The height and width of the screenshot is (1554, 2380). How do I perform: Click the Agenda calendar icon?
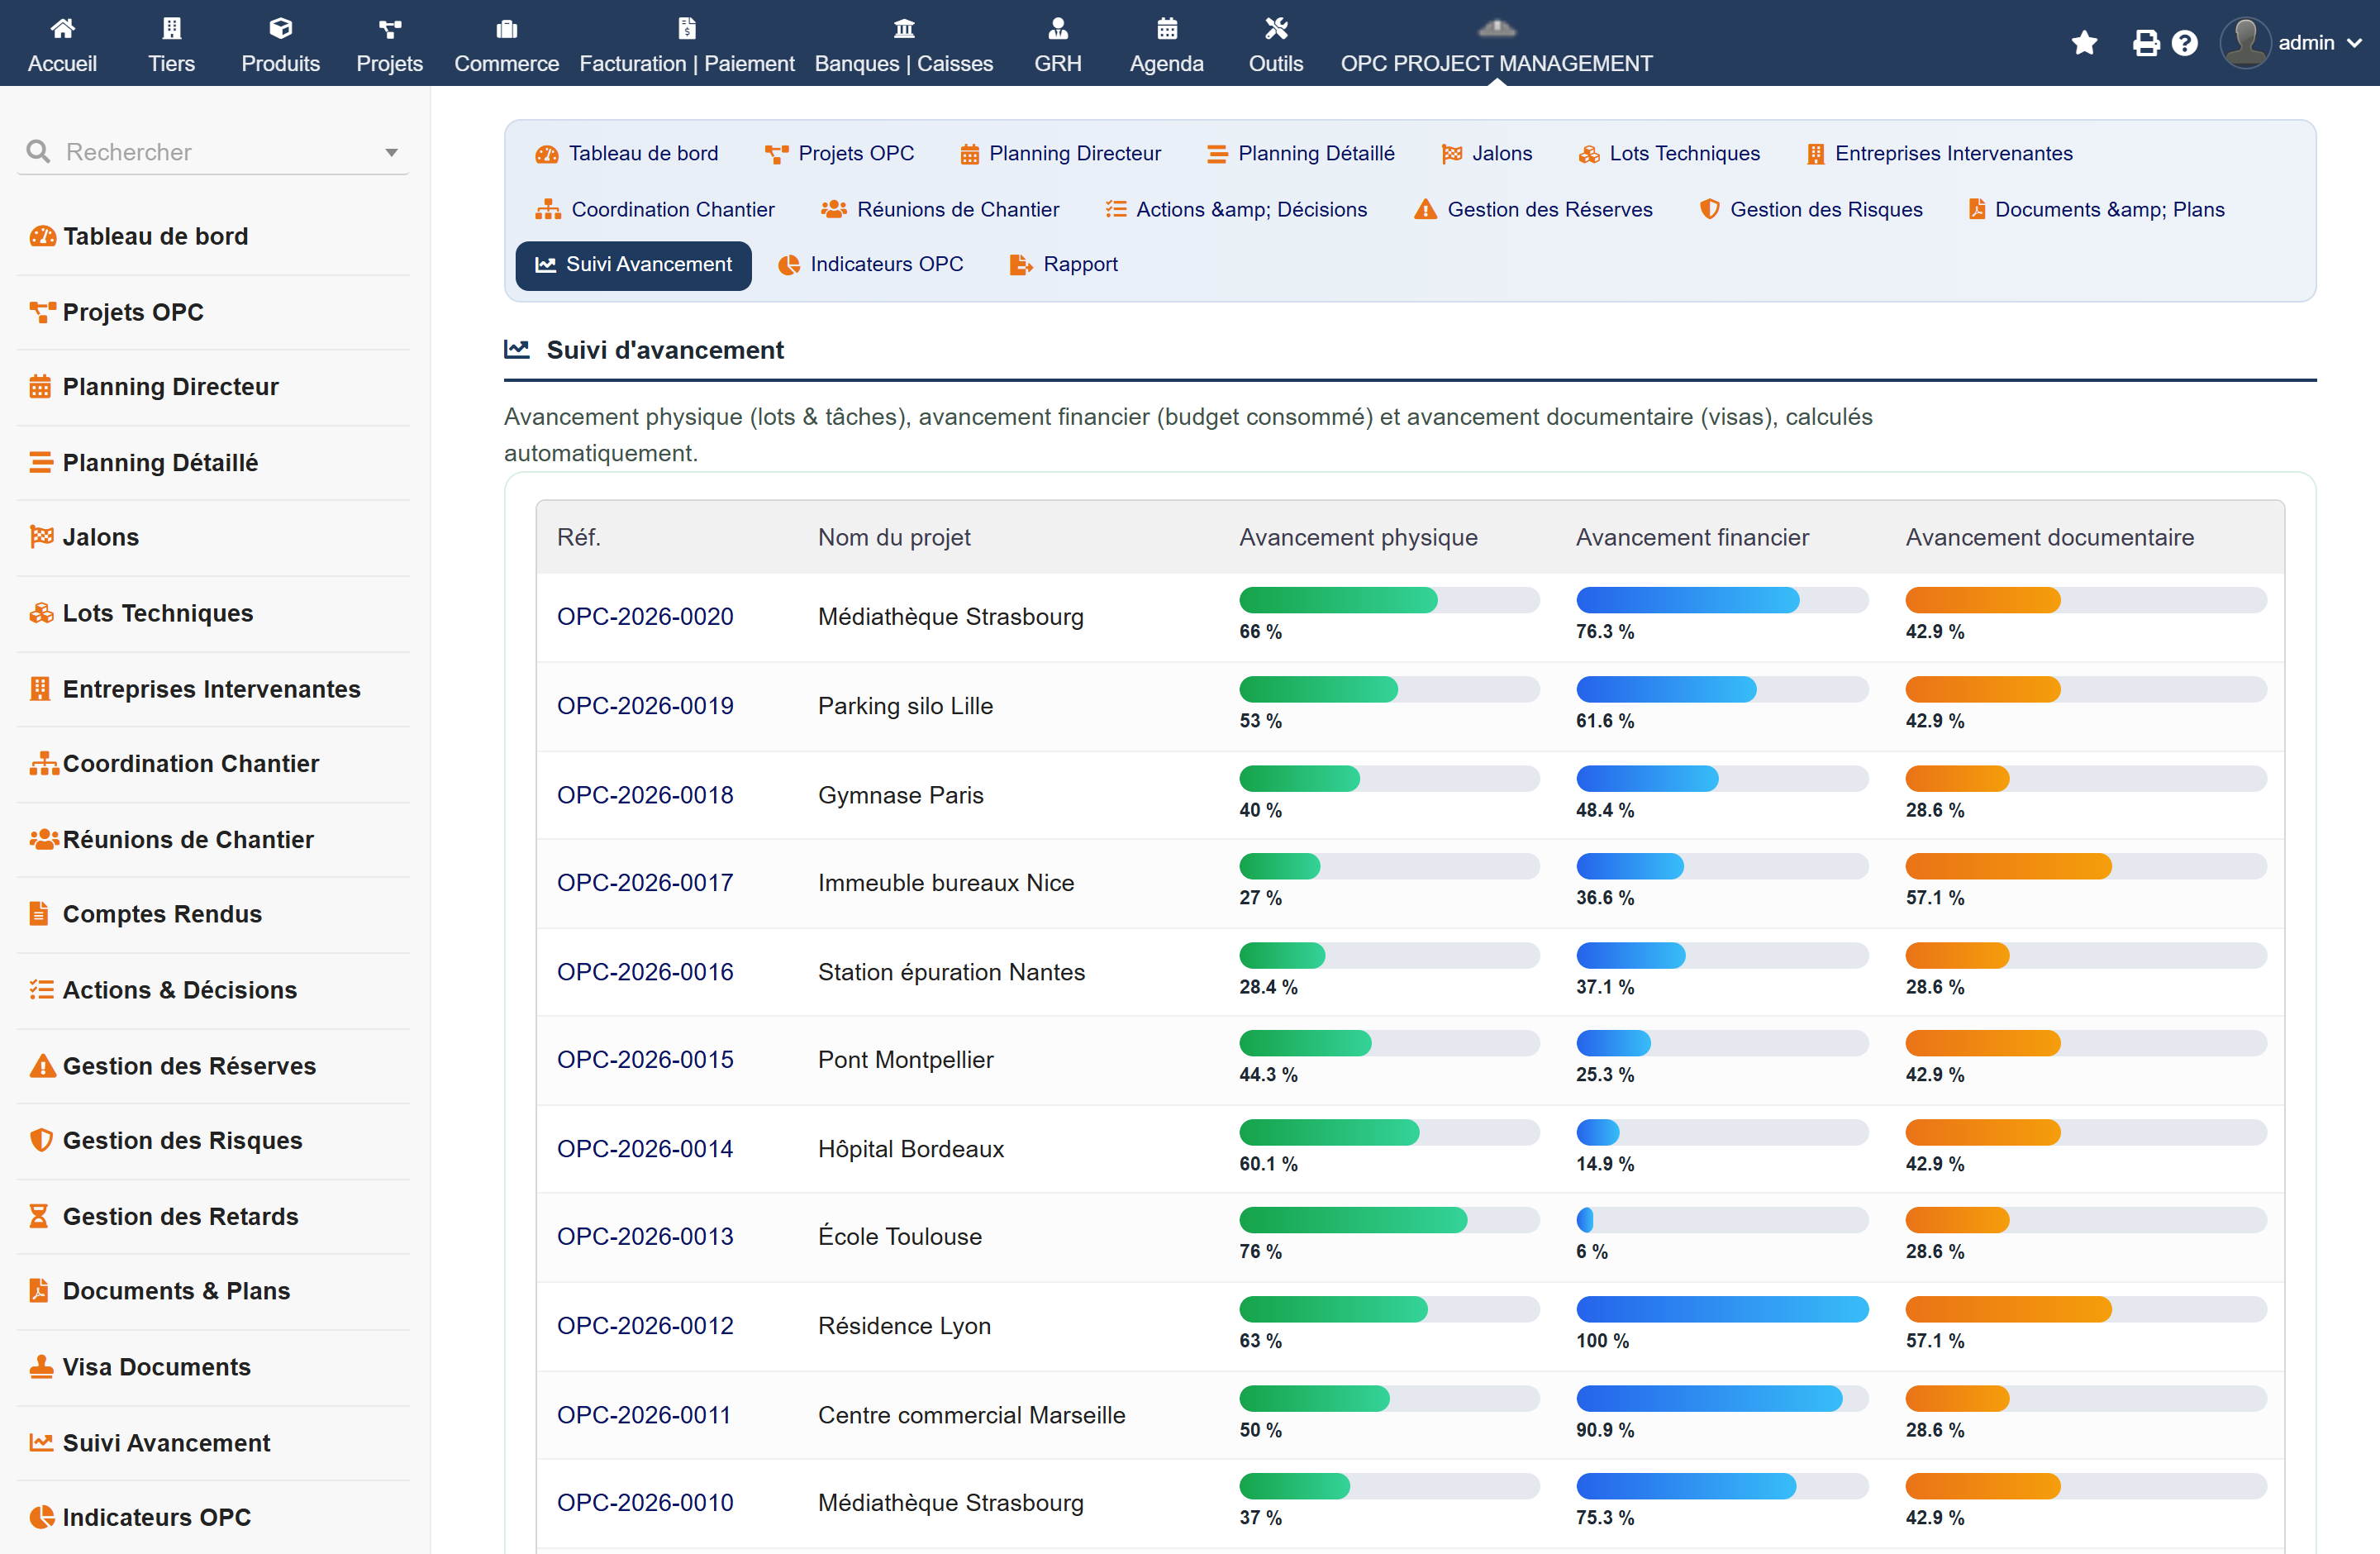tap(1167, 28)
